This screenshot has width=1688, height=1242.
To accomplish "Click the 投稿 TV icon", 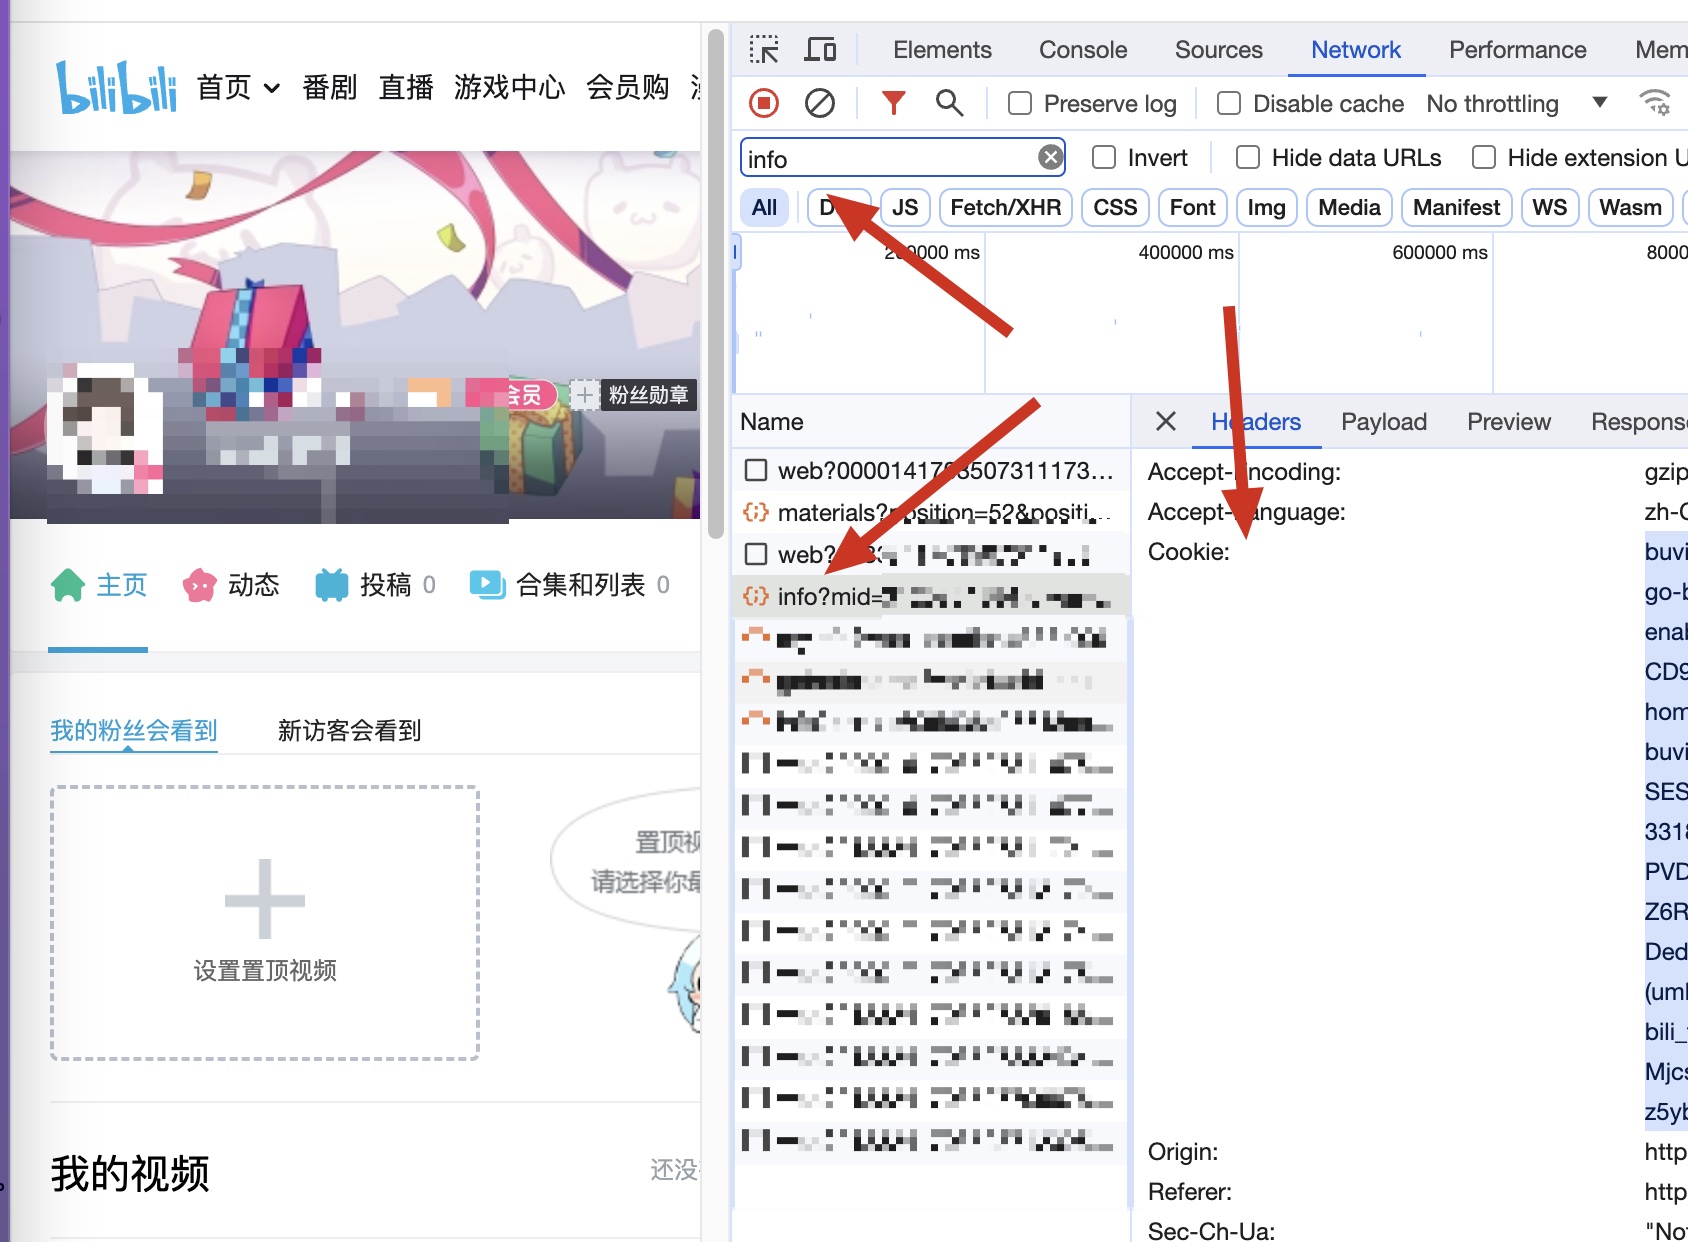I will [x=331, y=585].
